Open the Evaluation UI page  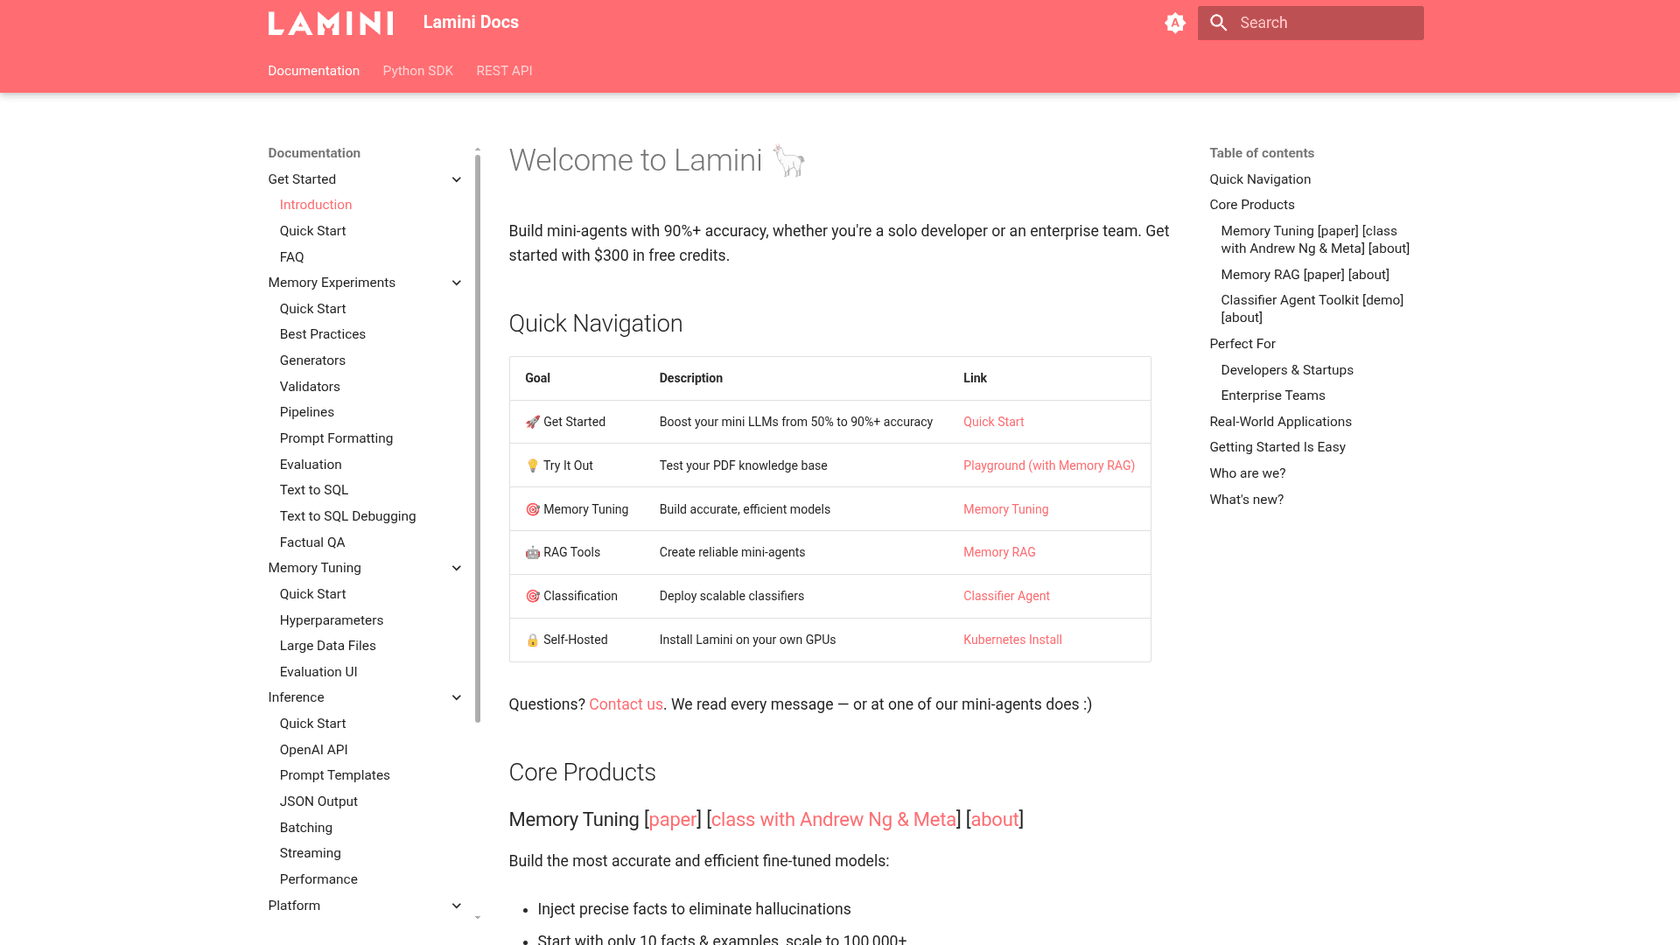tap(319, 672)
